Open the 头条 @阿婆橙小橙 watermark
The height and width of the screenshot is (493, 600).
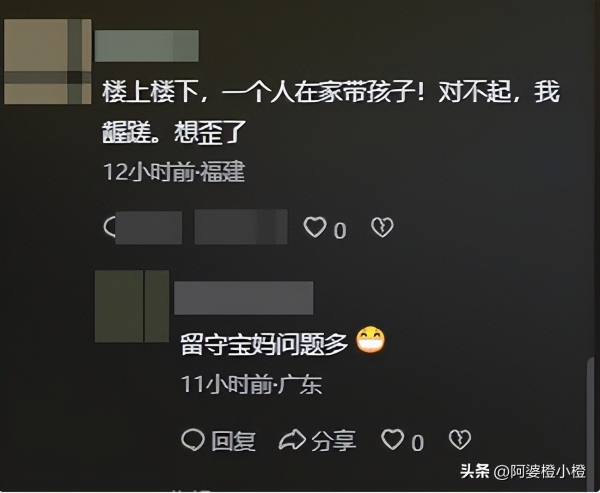(x=522, y=471)
